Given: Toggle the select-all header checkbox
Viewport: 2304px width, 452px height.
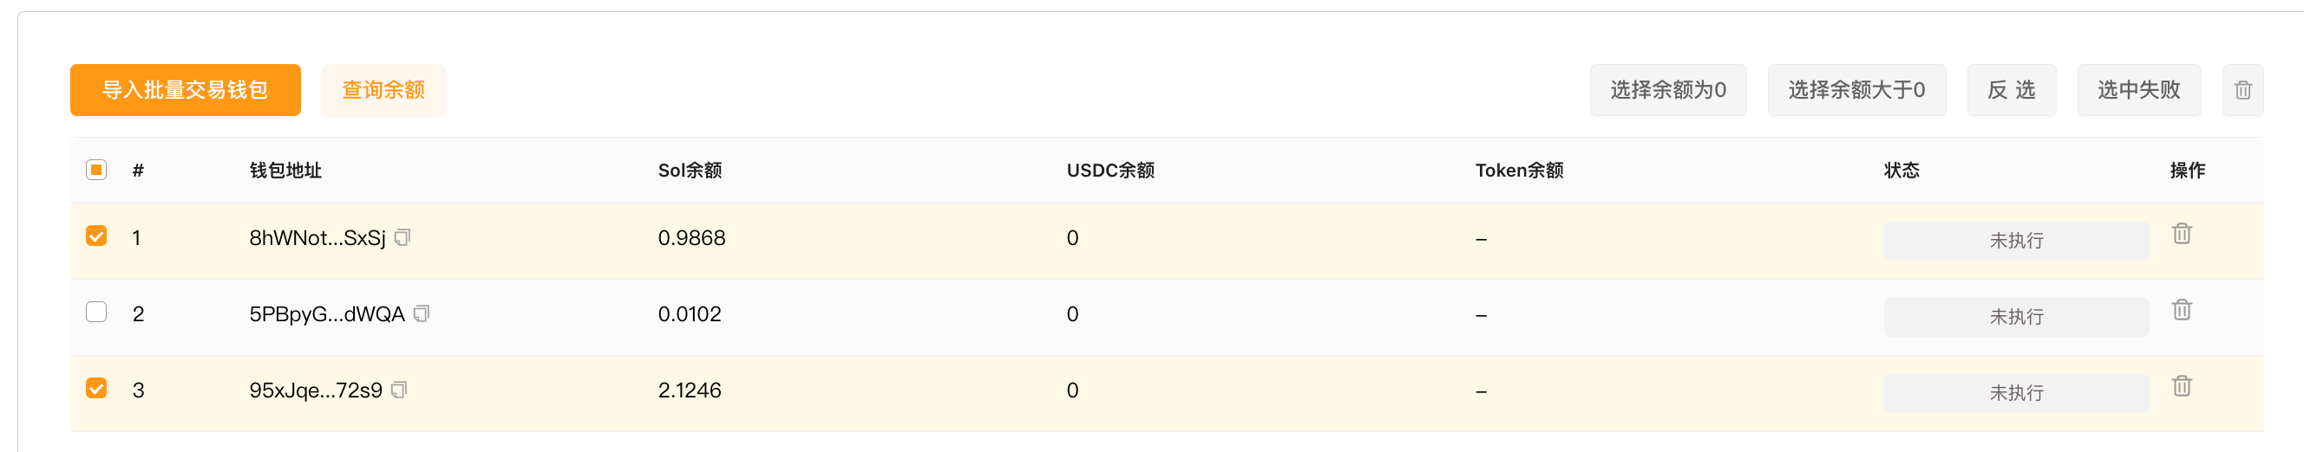Looking at the screenshot, I should click(96, 170).
